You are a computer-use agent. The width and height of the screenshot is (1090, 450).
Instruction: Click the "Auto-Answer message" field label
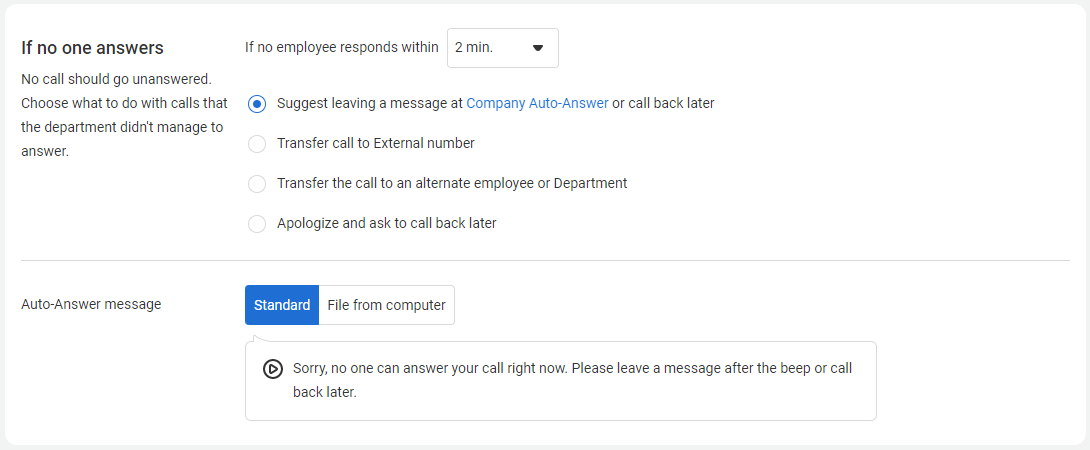click(x=91, y=305)
